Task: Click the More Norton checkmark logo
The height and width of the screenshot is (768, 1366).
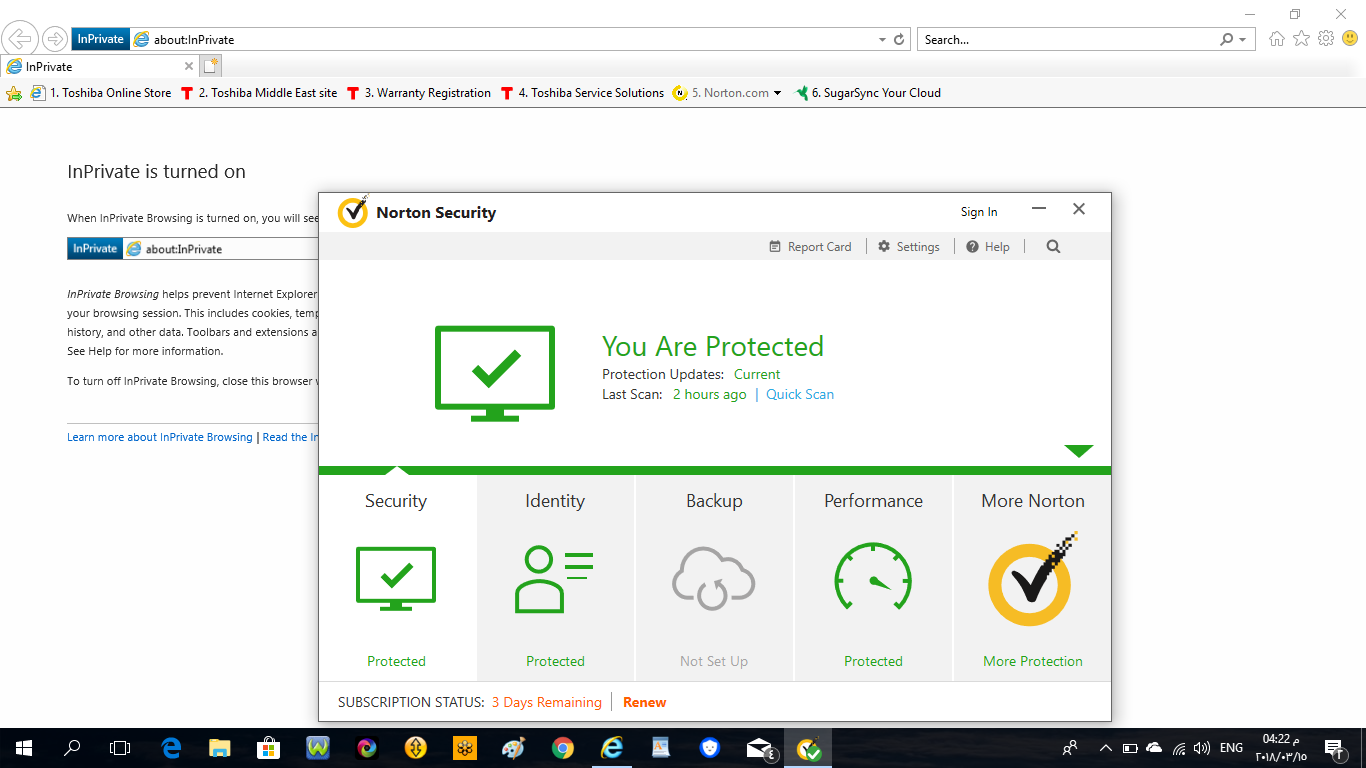Action: [x=1033, y=579]
